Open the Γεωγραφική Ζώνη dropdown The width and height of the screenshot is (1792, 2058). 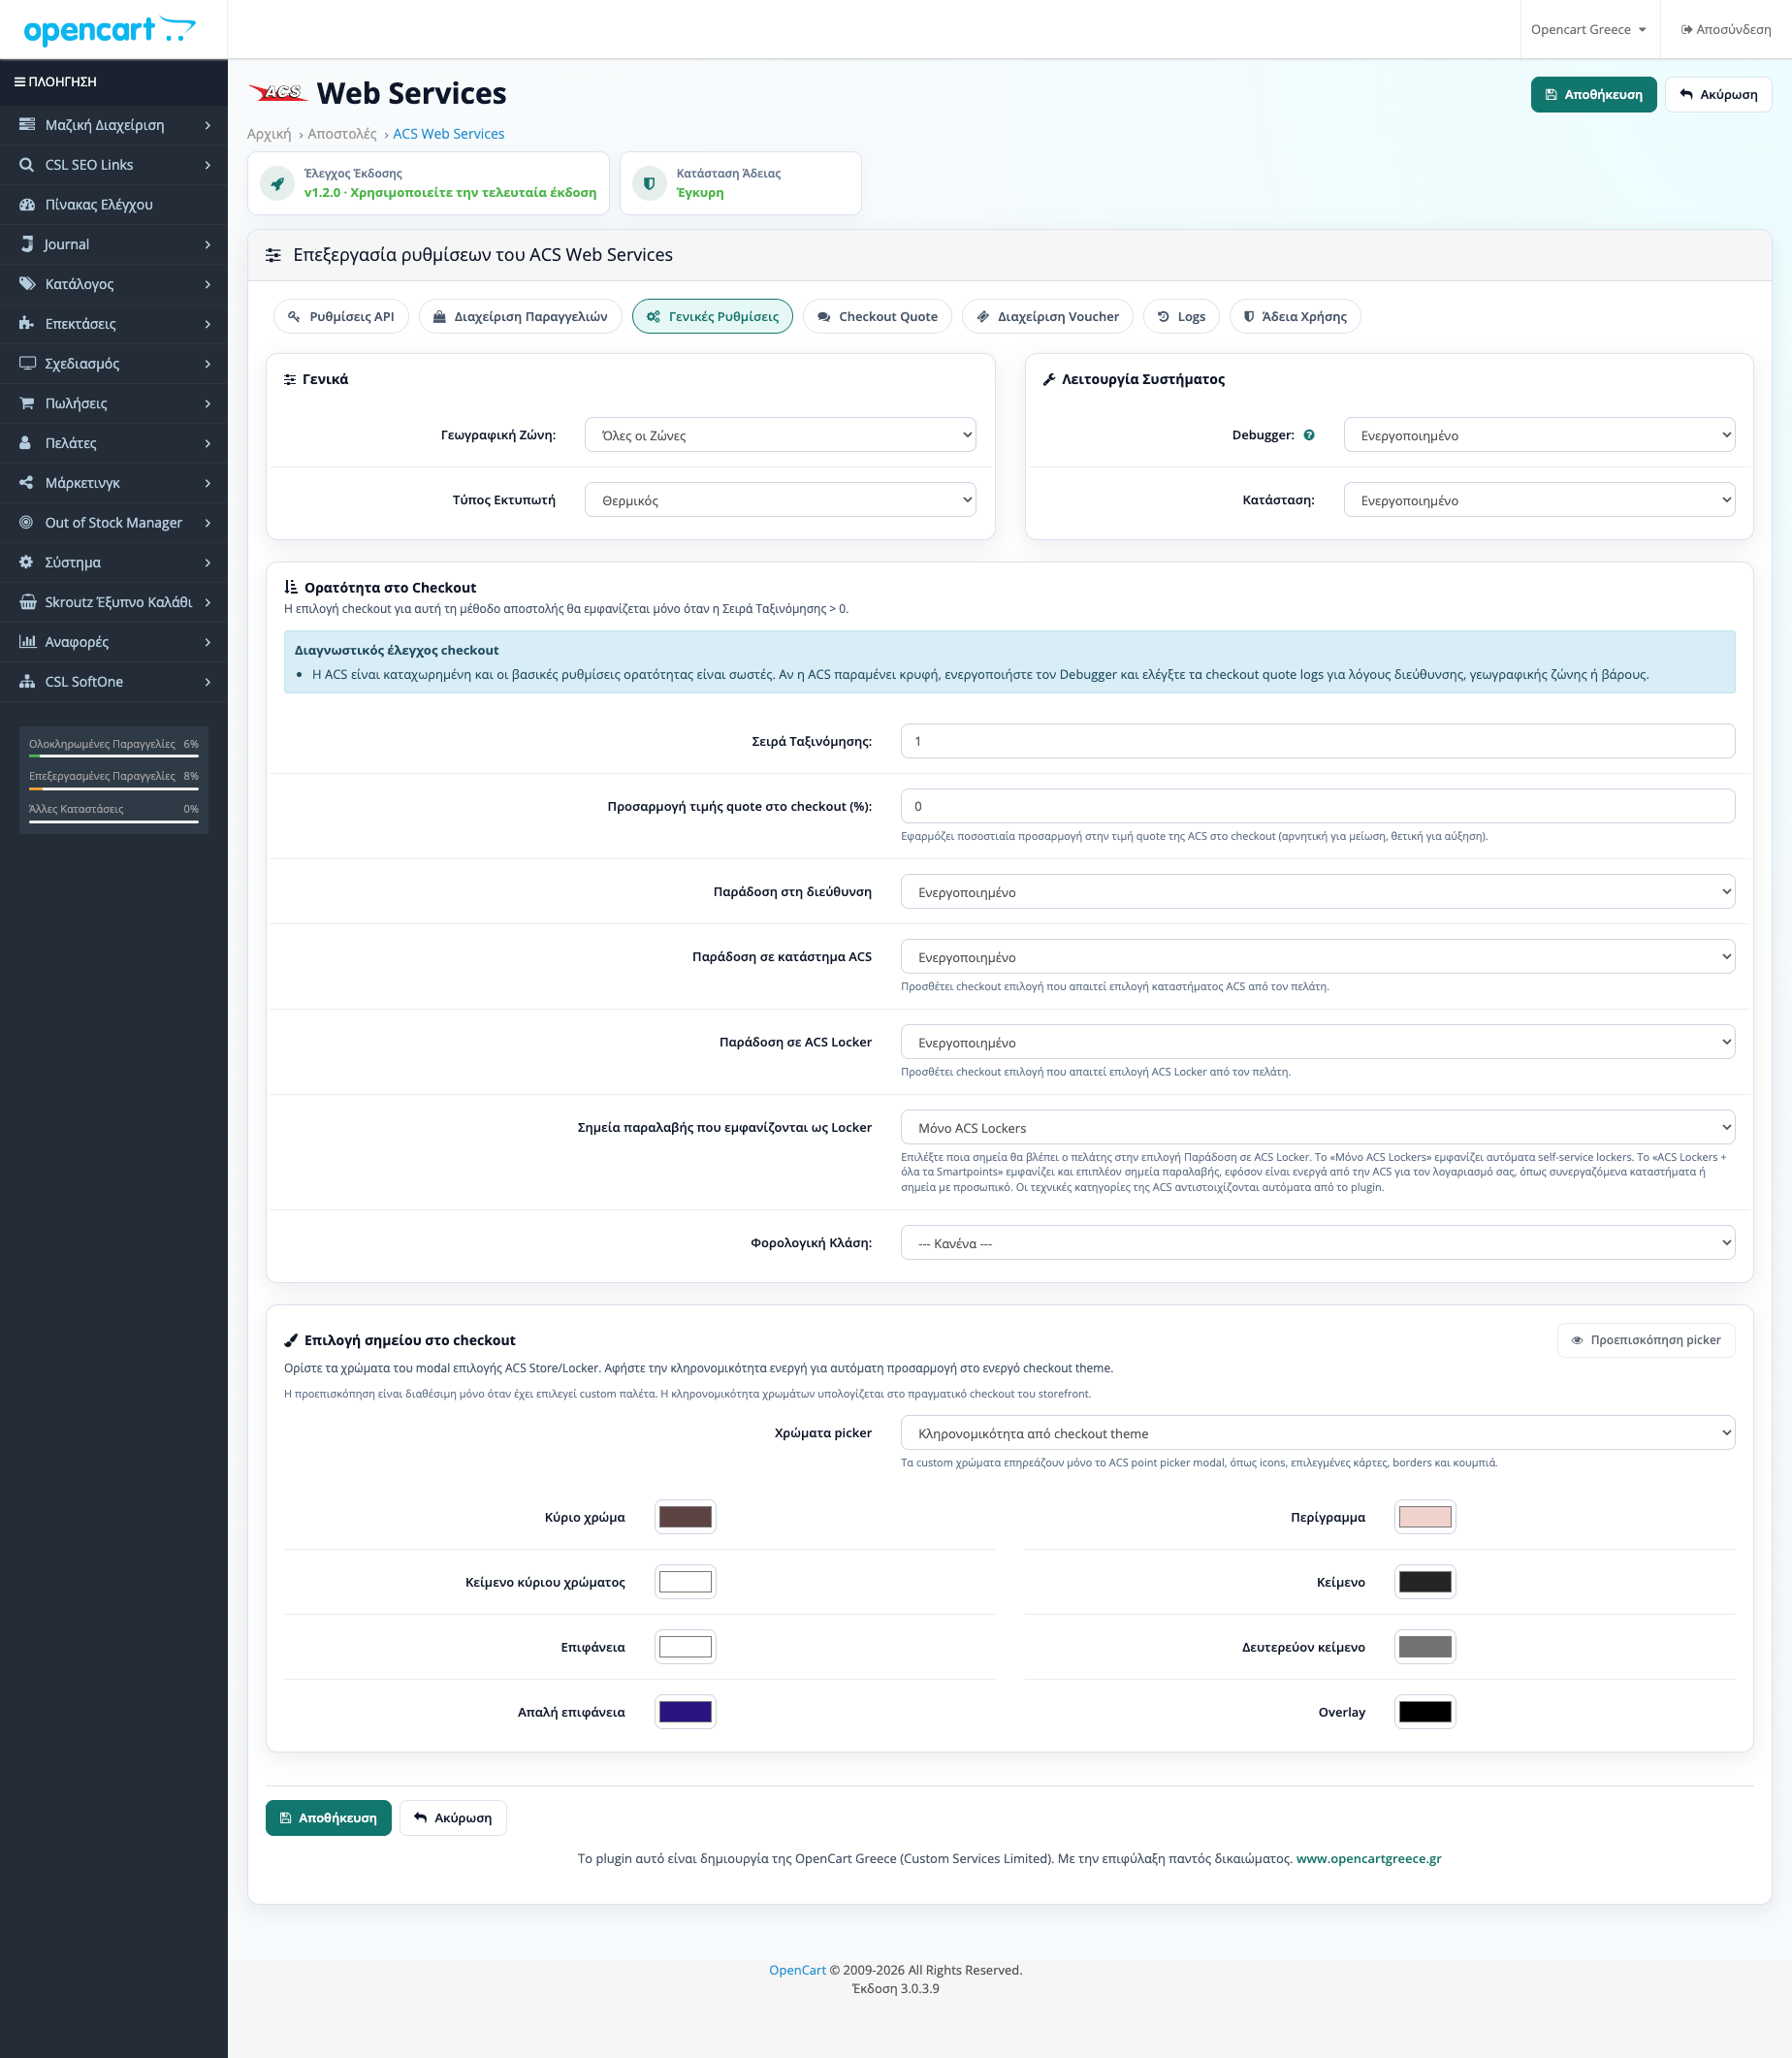[x=780, y=435]
